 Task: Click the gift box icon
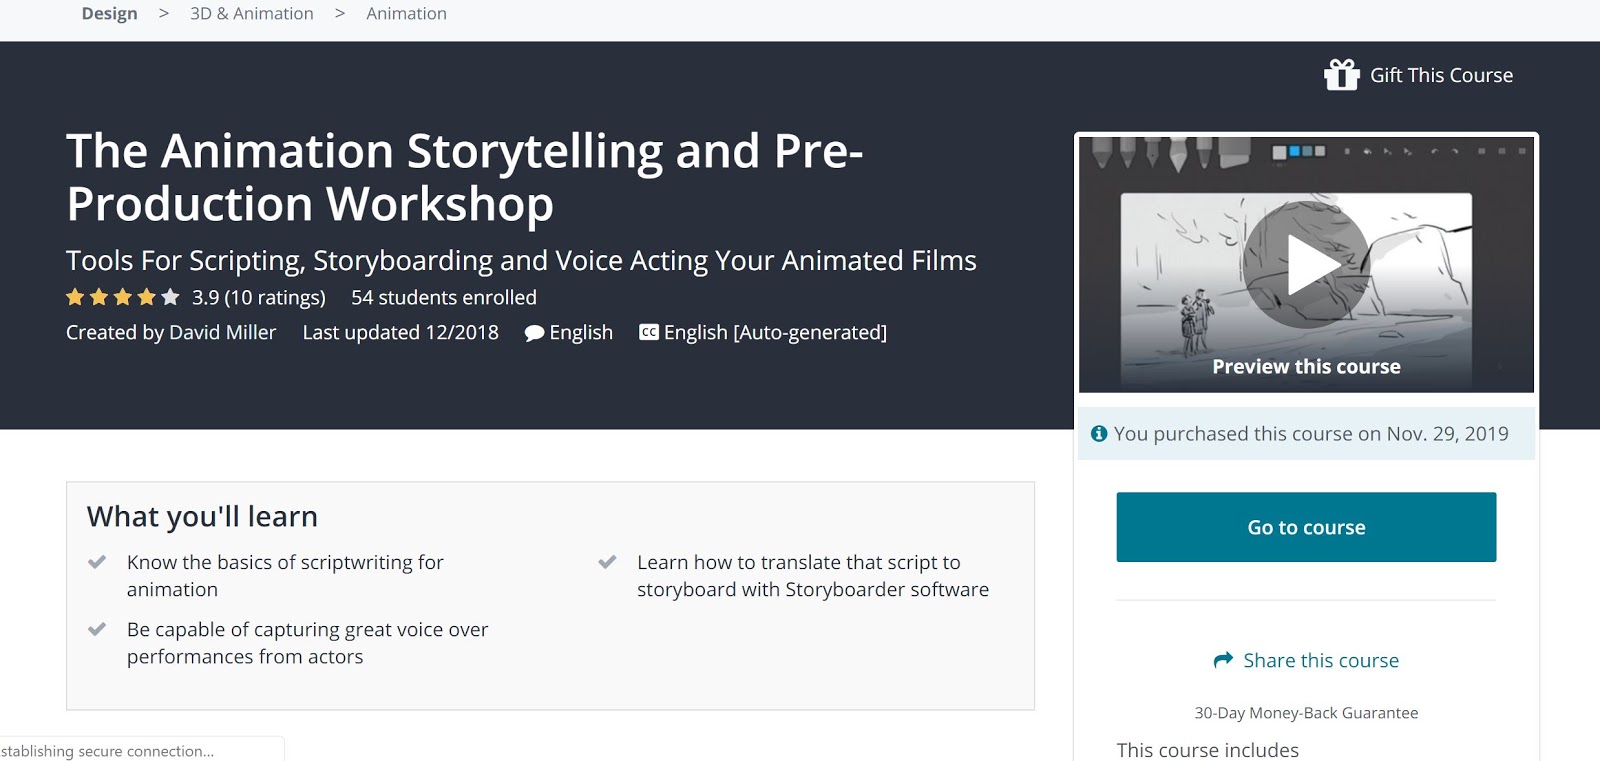tap(1341, 75)
